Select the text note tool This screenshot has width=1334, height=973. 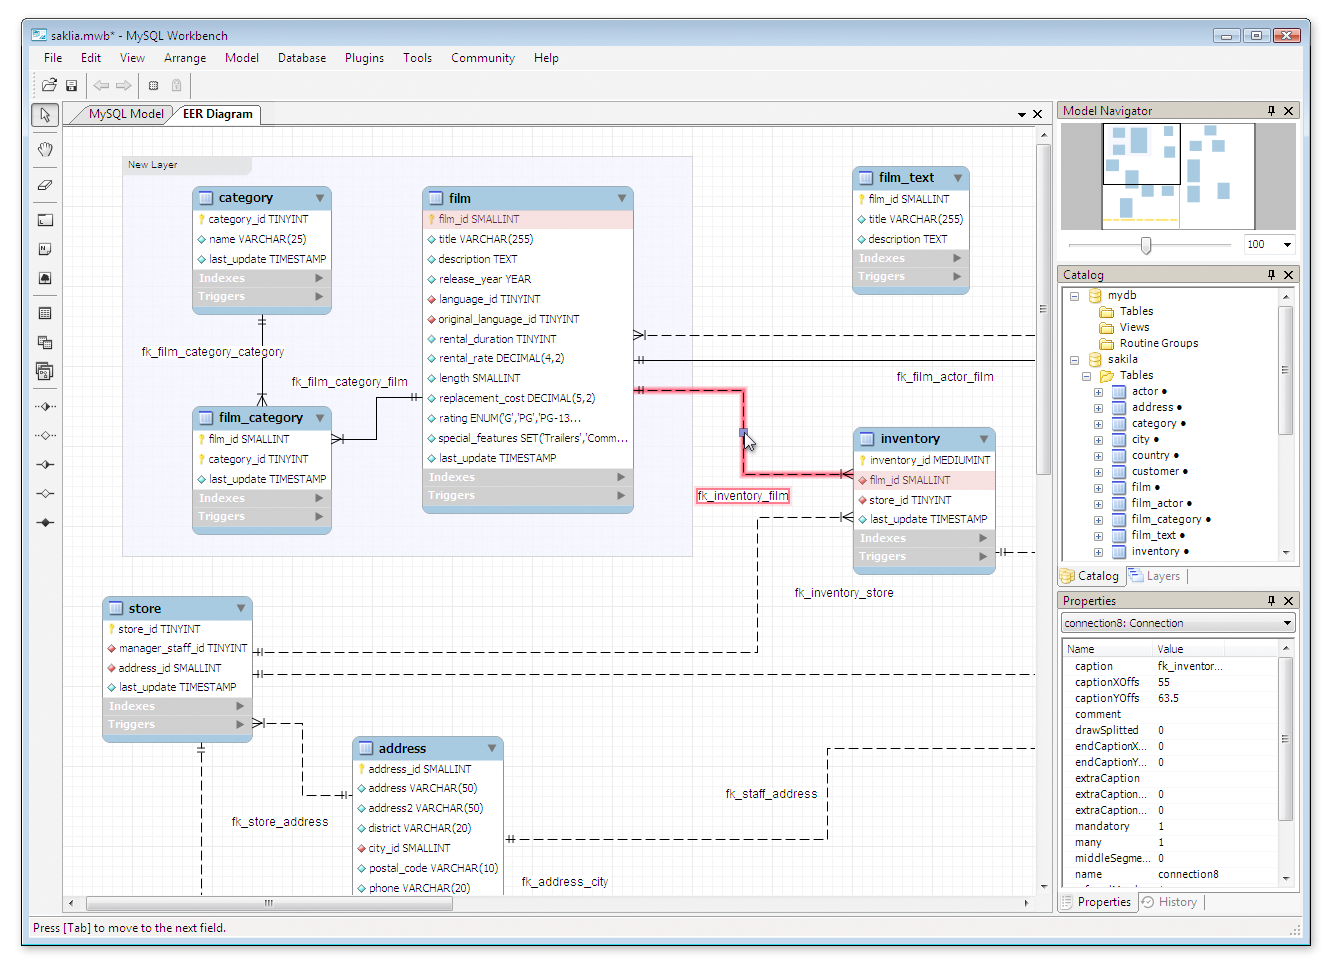coord(44,249)
